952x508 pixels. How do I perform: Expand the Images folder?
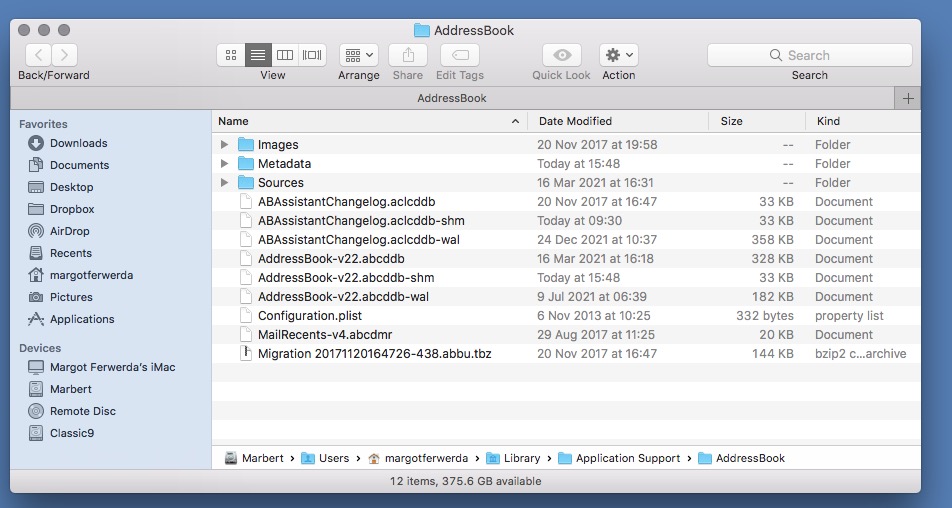(224, 144)
